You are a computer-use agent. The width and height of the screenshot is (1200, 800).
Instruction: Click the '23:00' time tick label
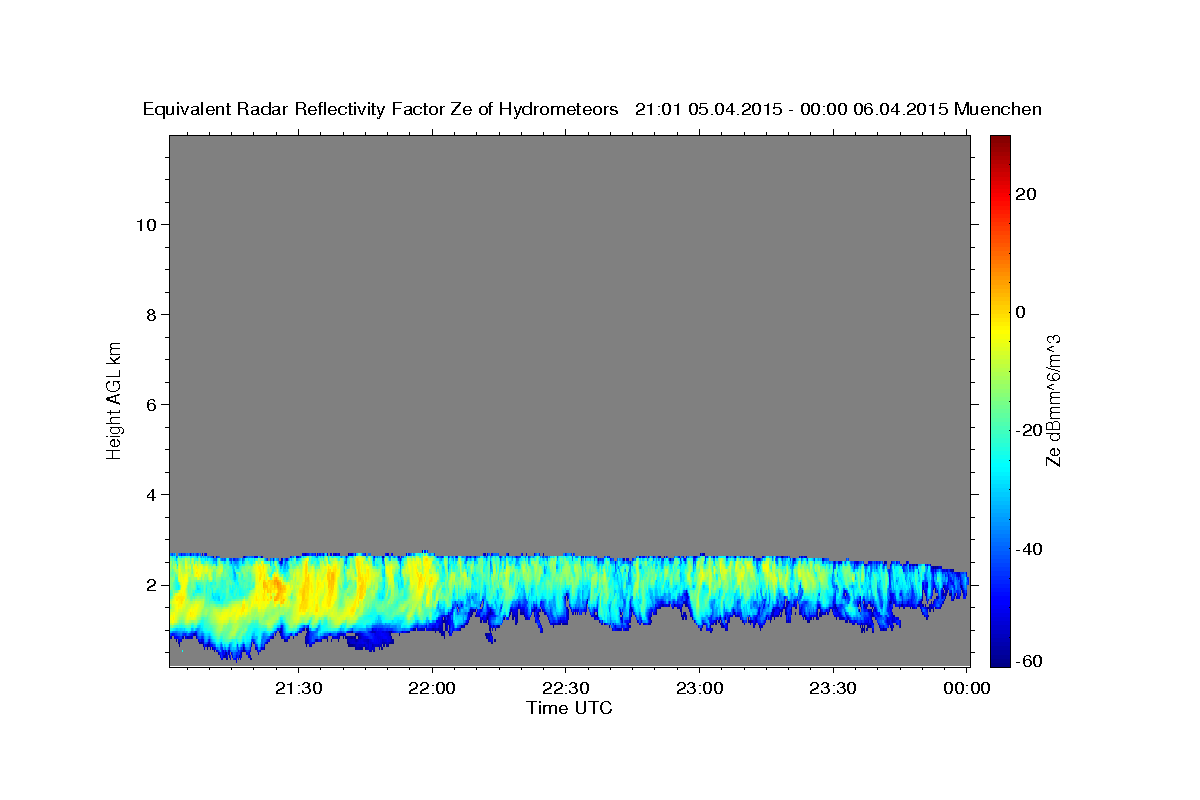click(700, 688)
